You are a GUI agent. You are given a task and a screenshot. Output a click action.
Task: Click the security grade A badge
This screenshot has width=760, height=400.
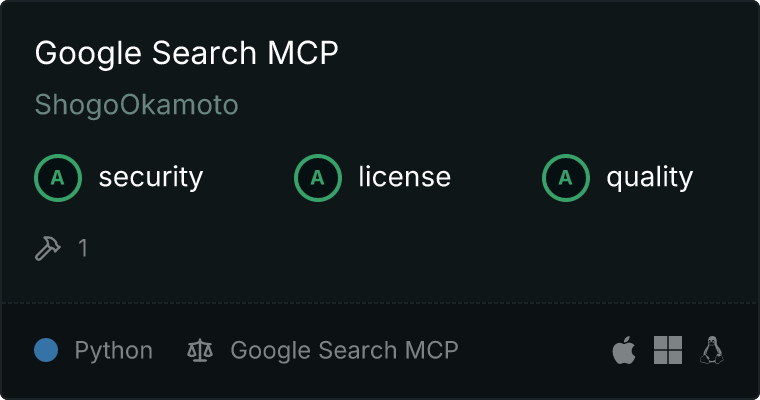[58, 178]
